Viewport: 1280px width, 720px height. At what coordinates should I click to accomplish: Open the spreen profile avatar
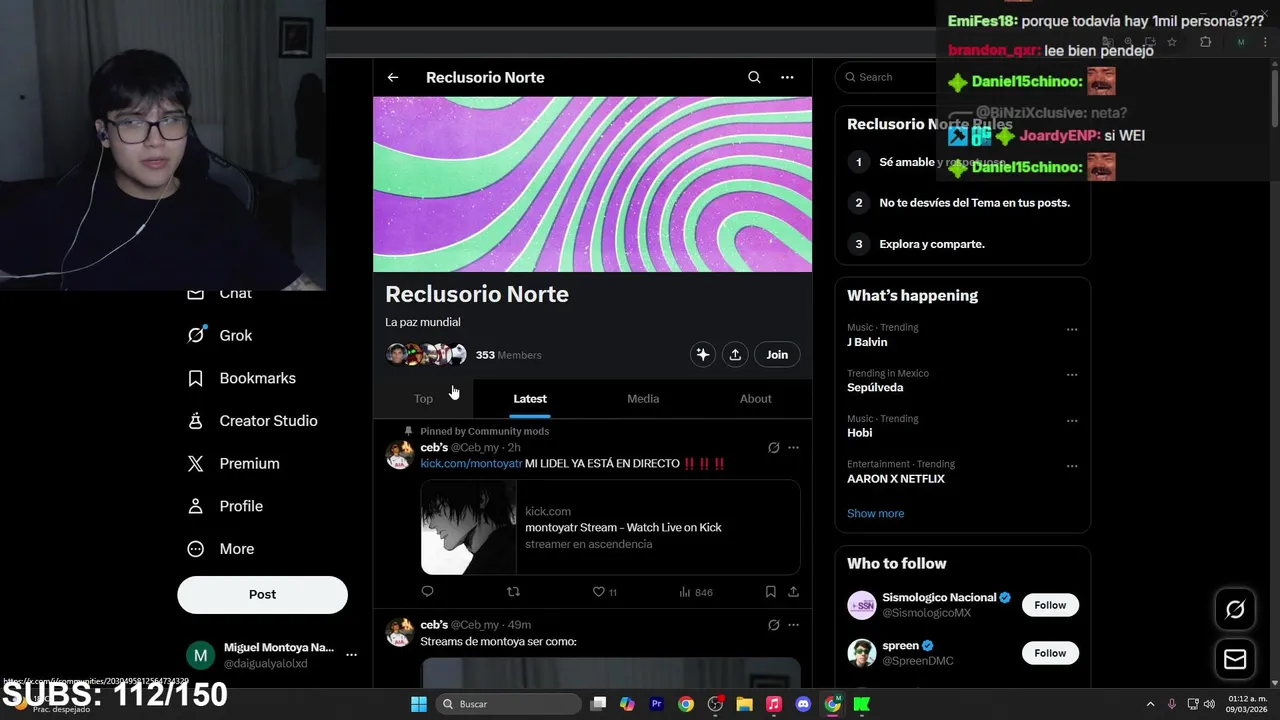(861, 653)
